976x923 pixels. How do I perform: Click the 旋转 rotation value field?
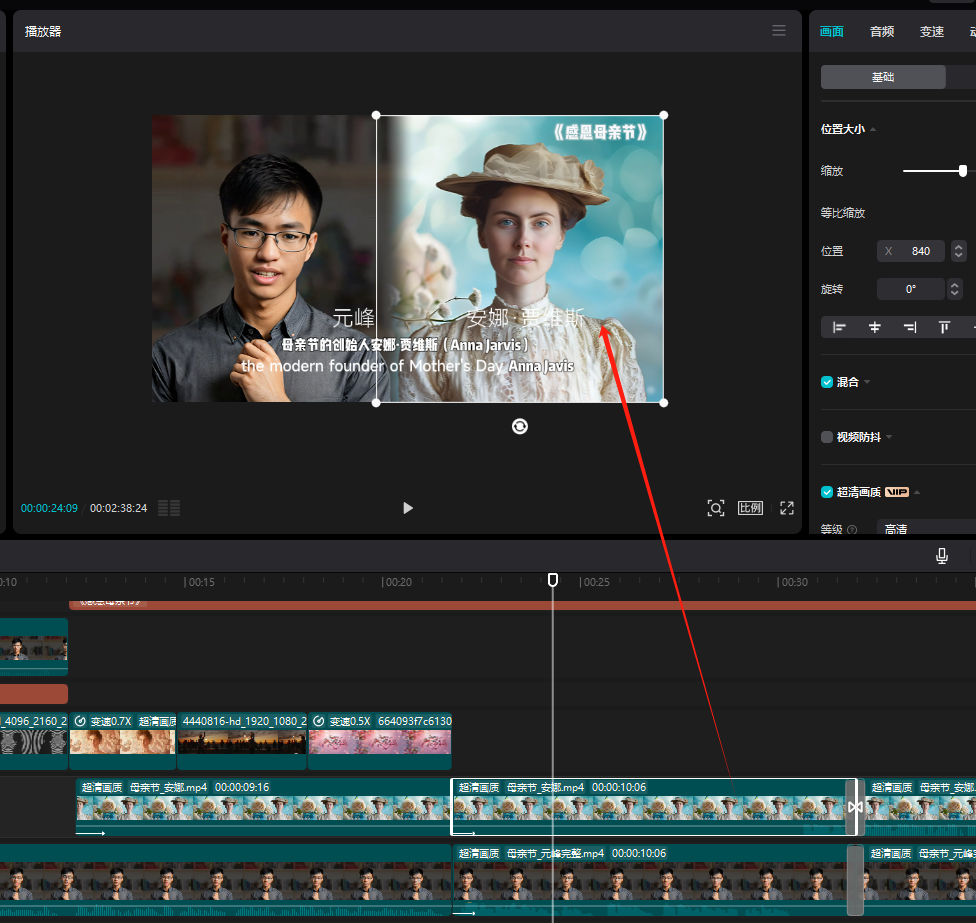pos(911,289)
